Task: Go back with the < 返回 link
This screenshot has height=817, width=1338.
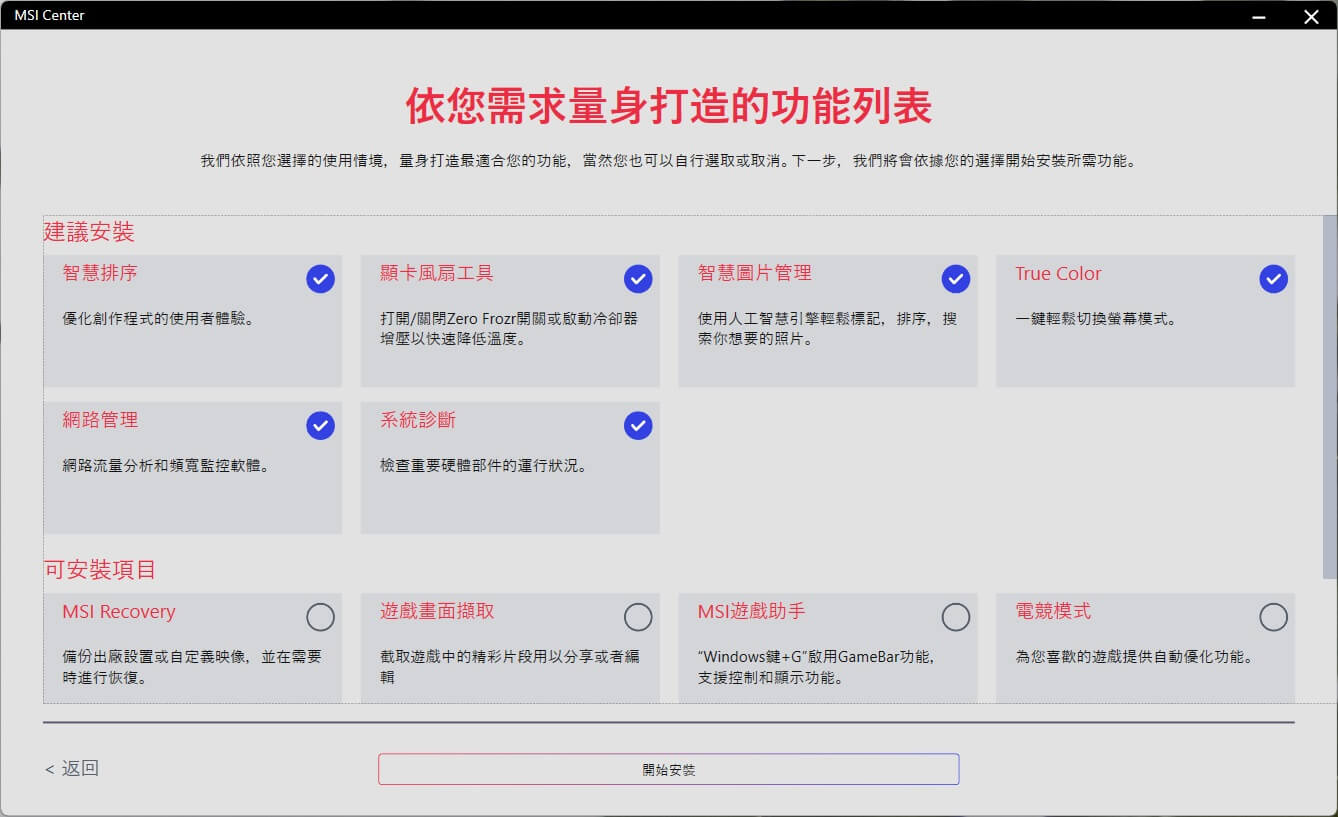Action: 72,768
